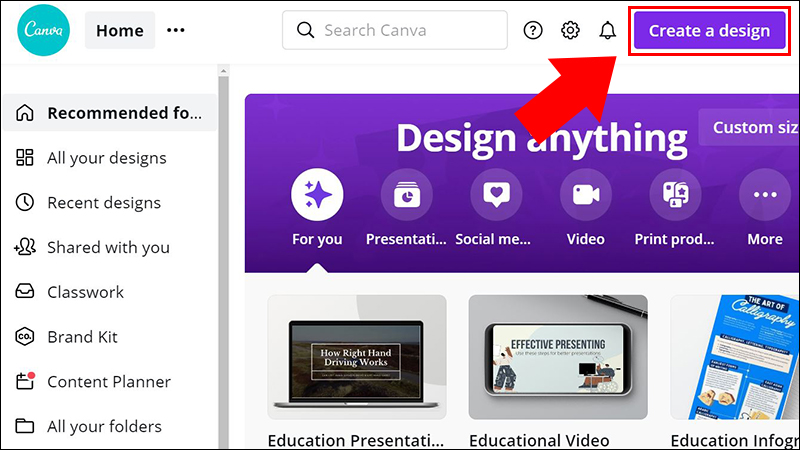Select the Presentations category icon

(407, 194)
